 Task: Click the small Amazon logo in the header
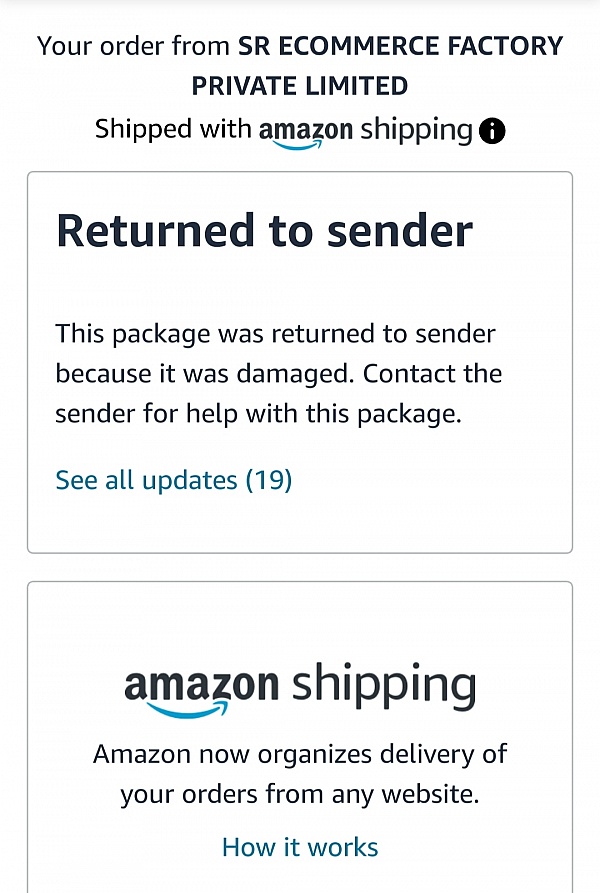point(305,131)
